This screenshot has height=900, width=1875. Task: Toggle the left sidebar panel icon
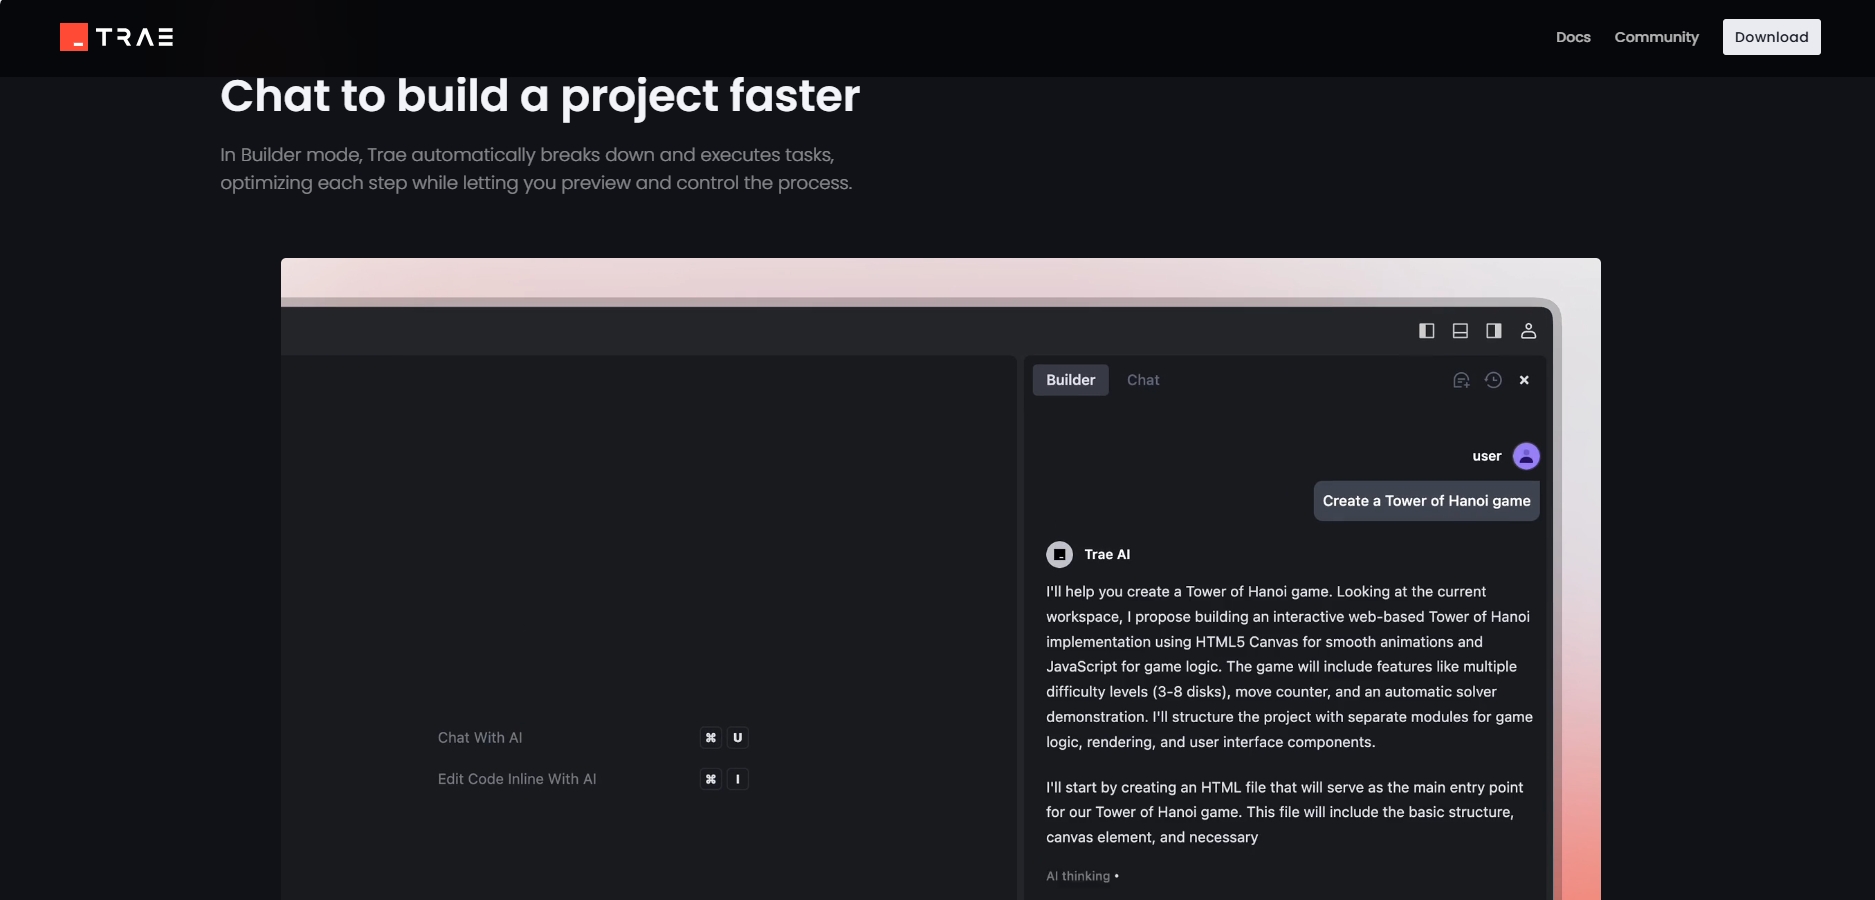tap(1427, 331)
